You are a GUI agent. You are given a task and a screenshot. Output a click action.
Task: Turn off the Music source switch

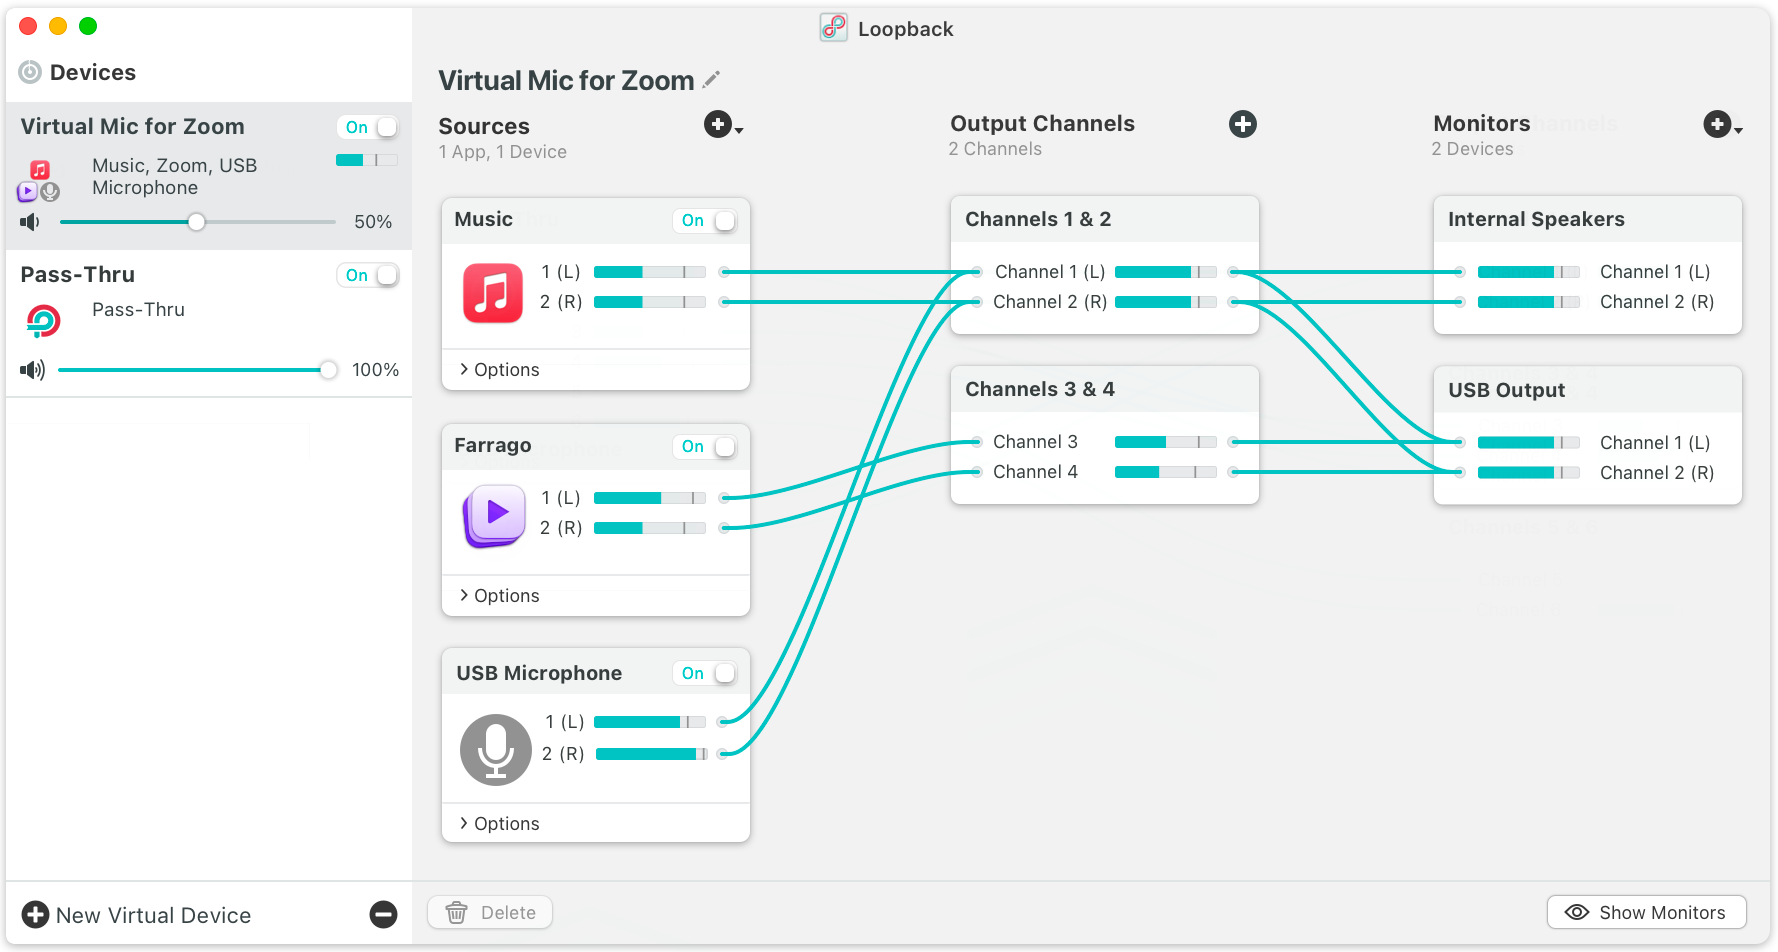(x=705, y=220)
